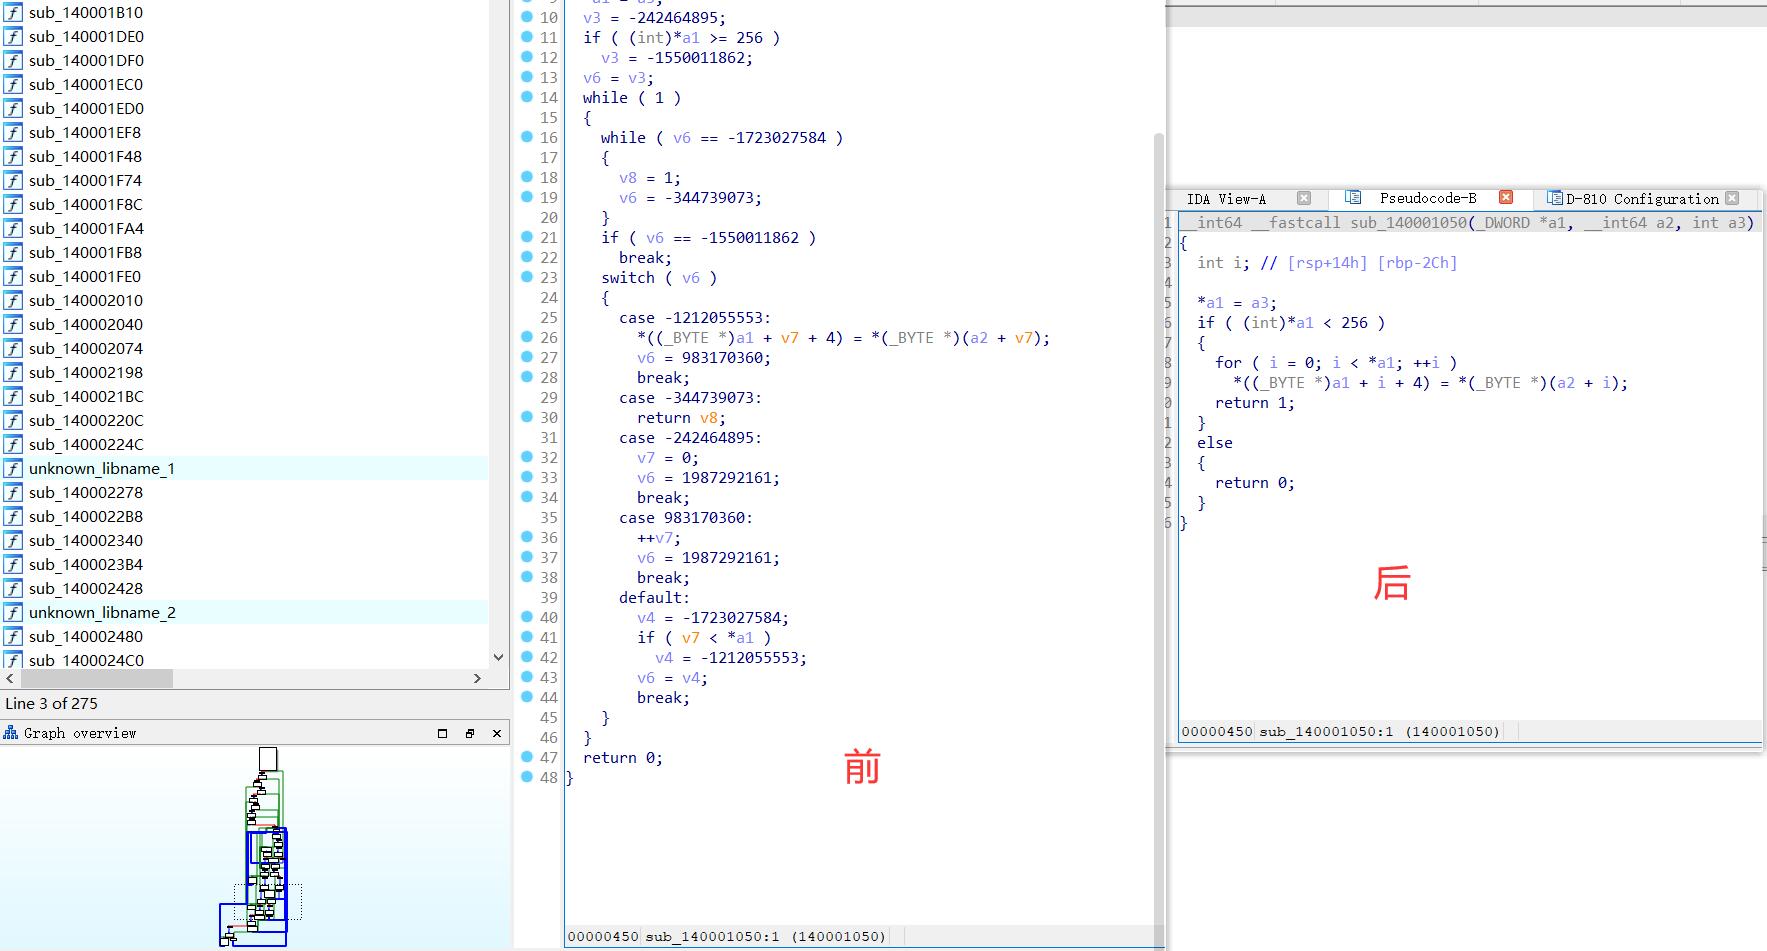
Task: Toggle breakpoint dot on line 16
Action: [x=527, y=137]
